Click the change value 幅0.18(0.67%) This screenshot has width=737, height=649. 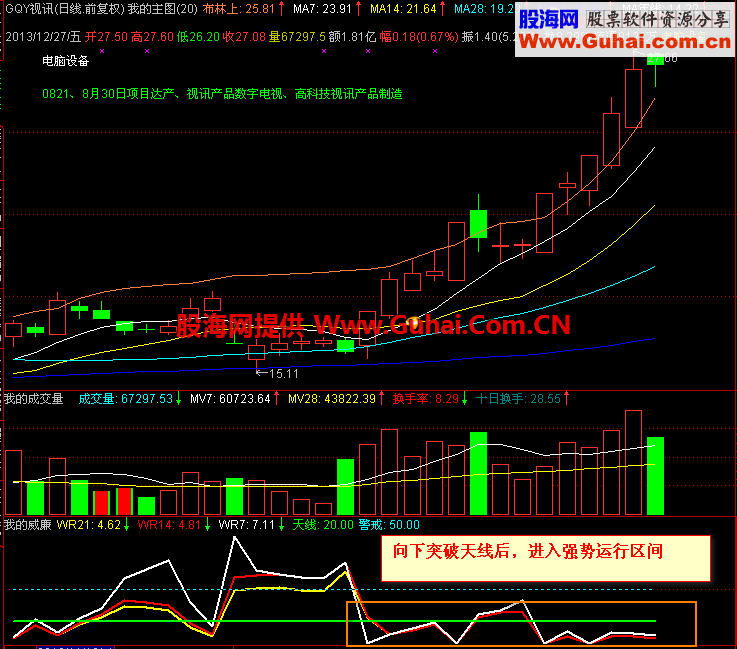click(419, 37)
